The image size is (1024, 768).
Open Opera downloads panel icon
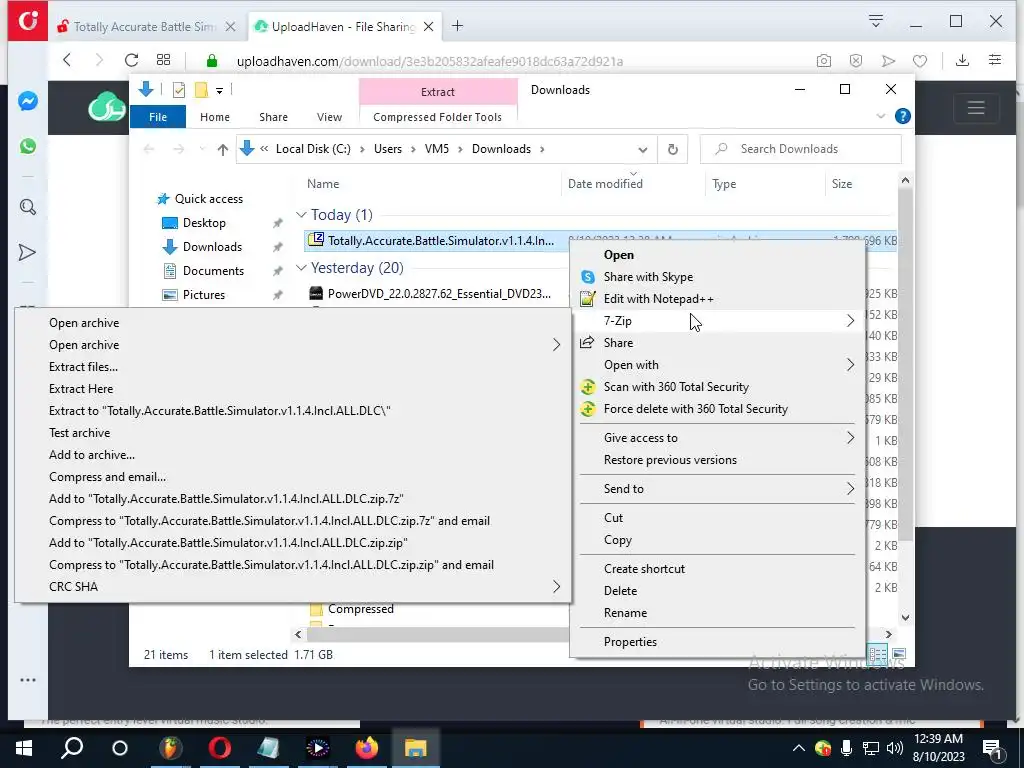click(962, 60)
